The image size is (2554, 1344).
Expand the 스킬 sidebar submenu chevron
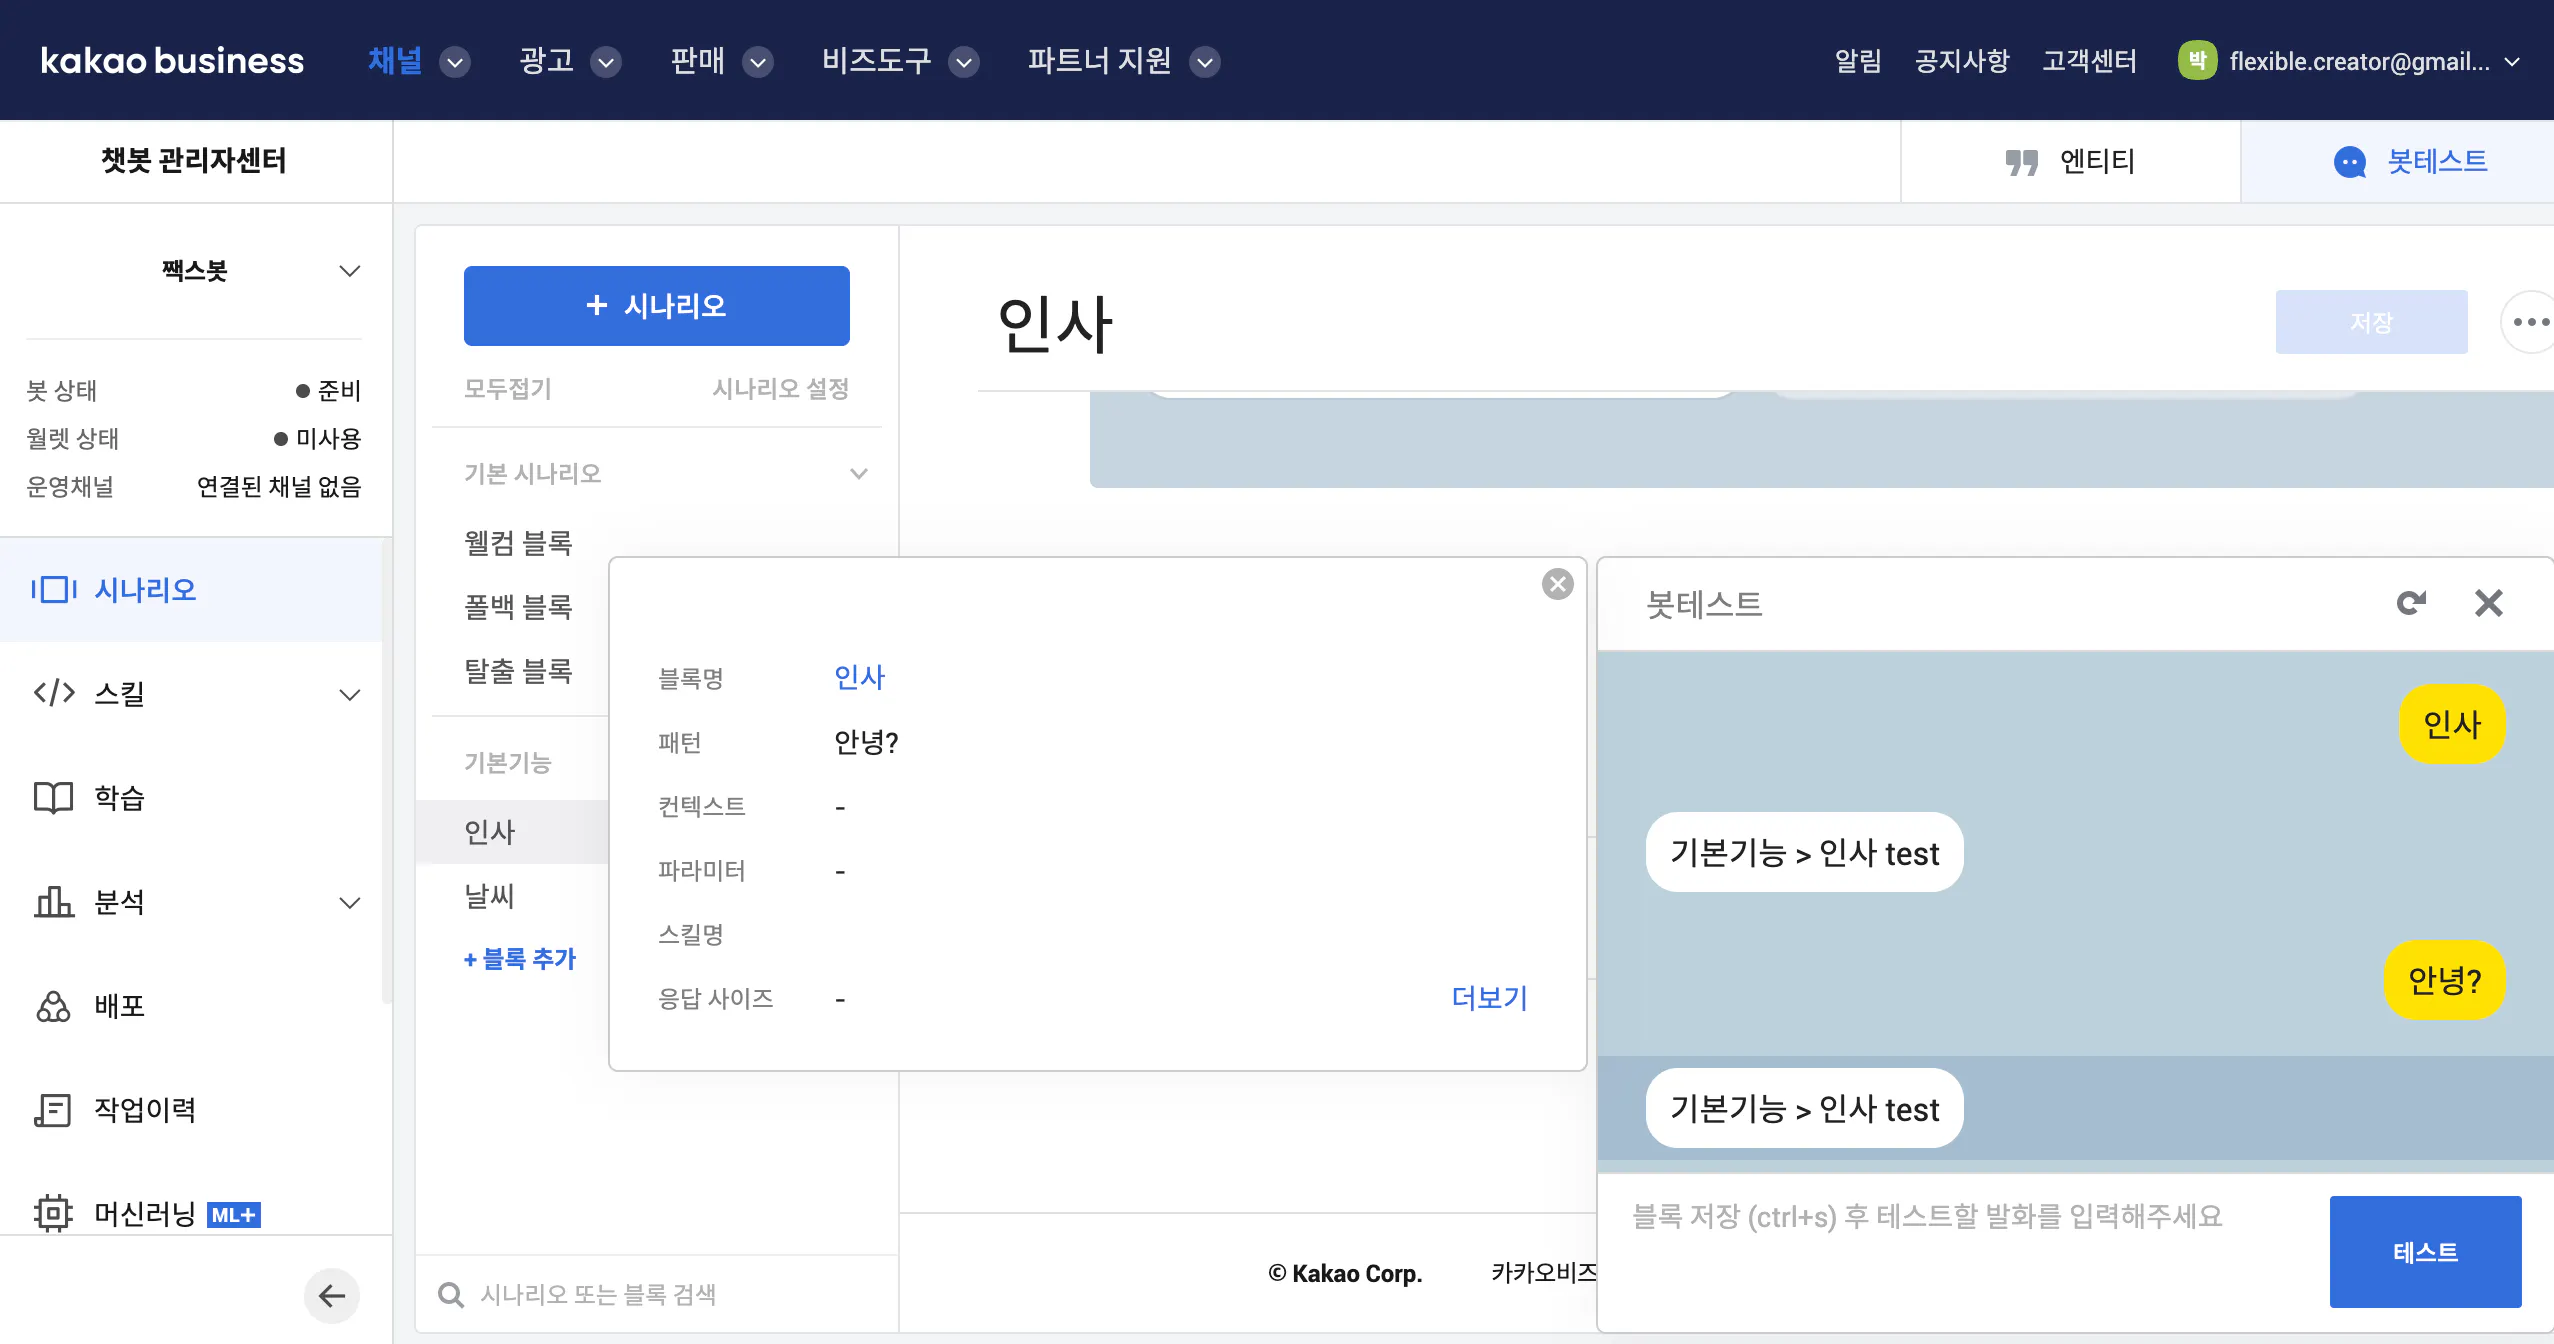click(x=349, y=694)
